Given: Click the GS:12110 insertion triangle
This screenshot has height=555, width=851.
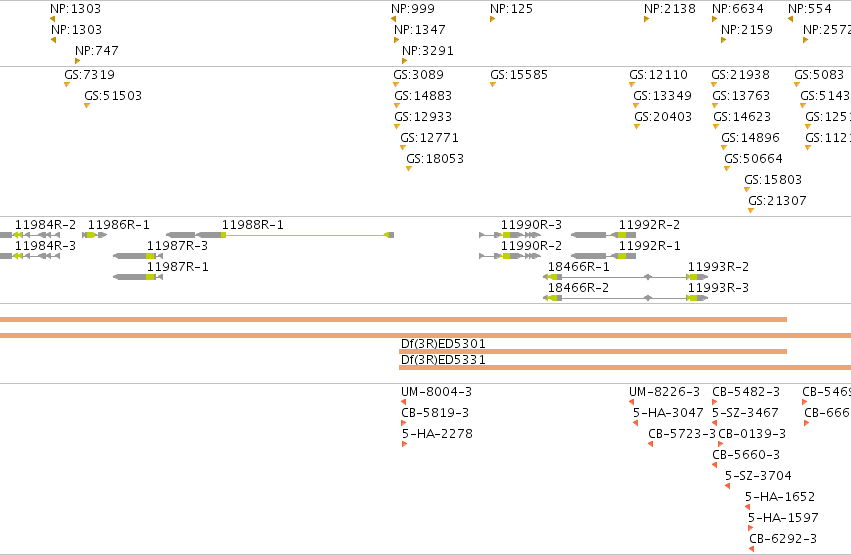Looking at the screenshot, I should [632, 85].
